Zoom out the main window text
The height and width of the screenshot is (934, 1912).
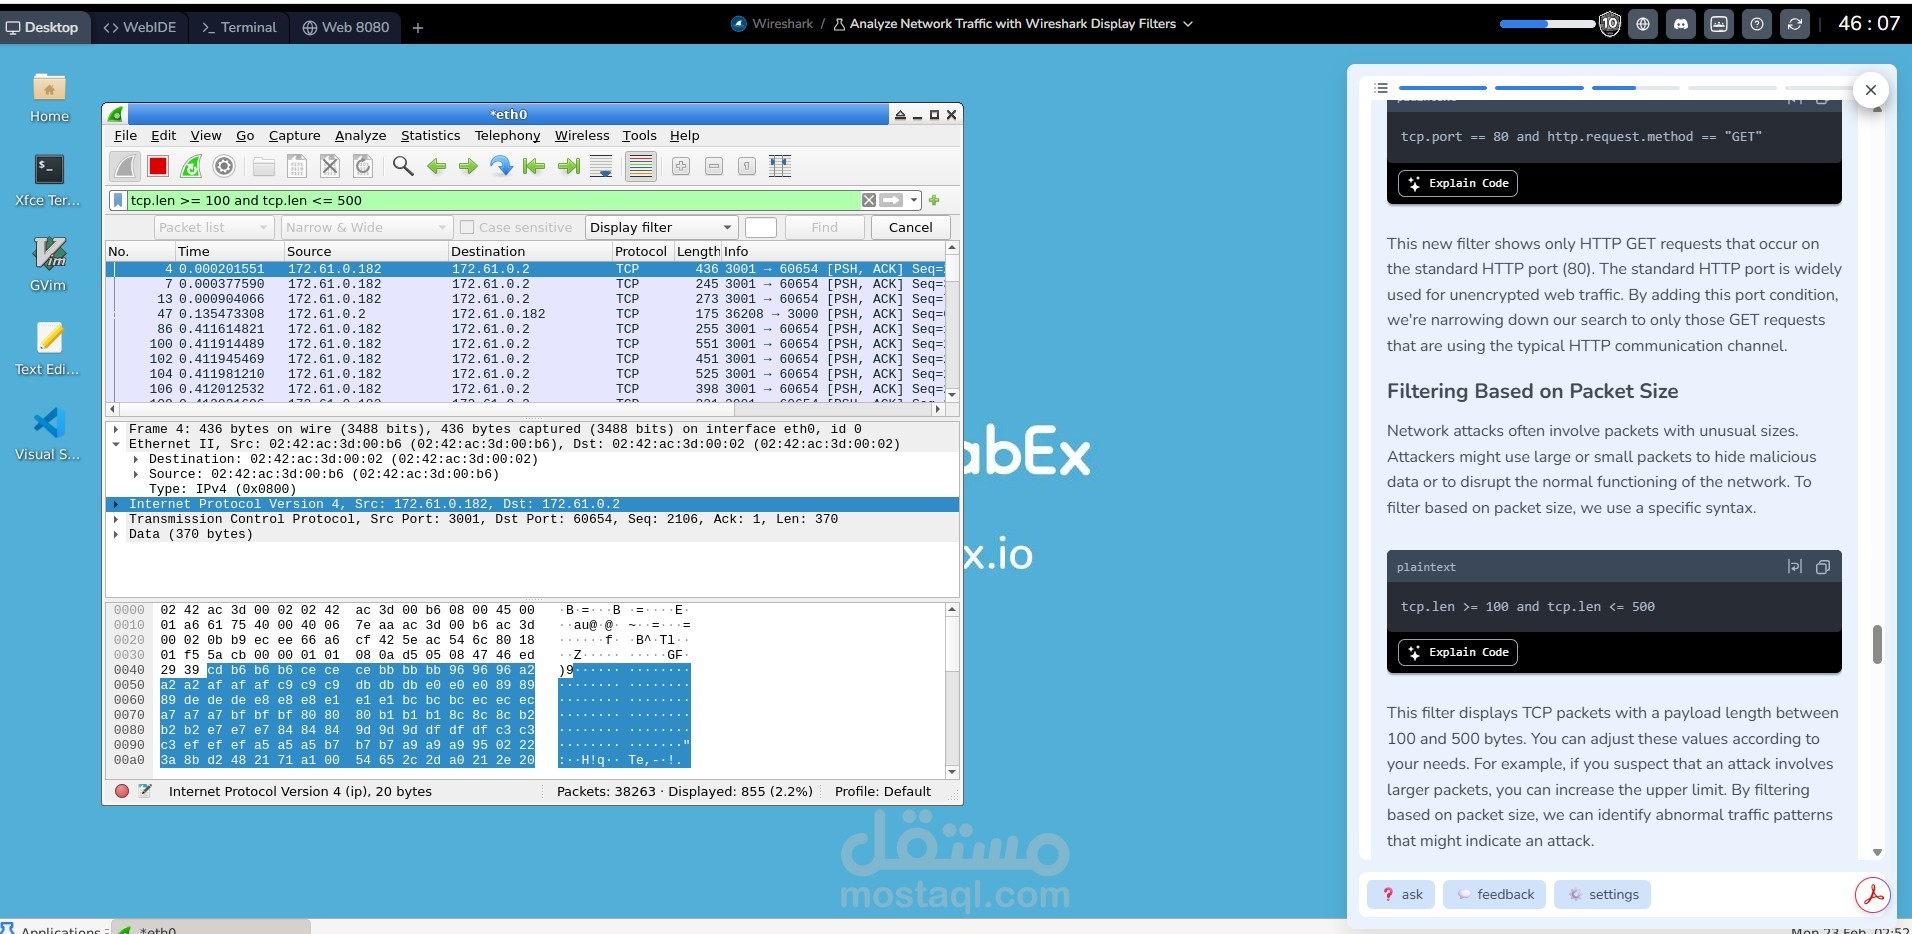pyautogui.click(x=714, y=166)
